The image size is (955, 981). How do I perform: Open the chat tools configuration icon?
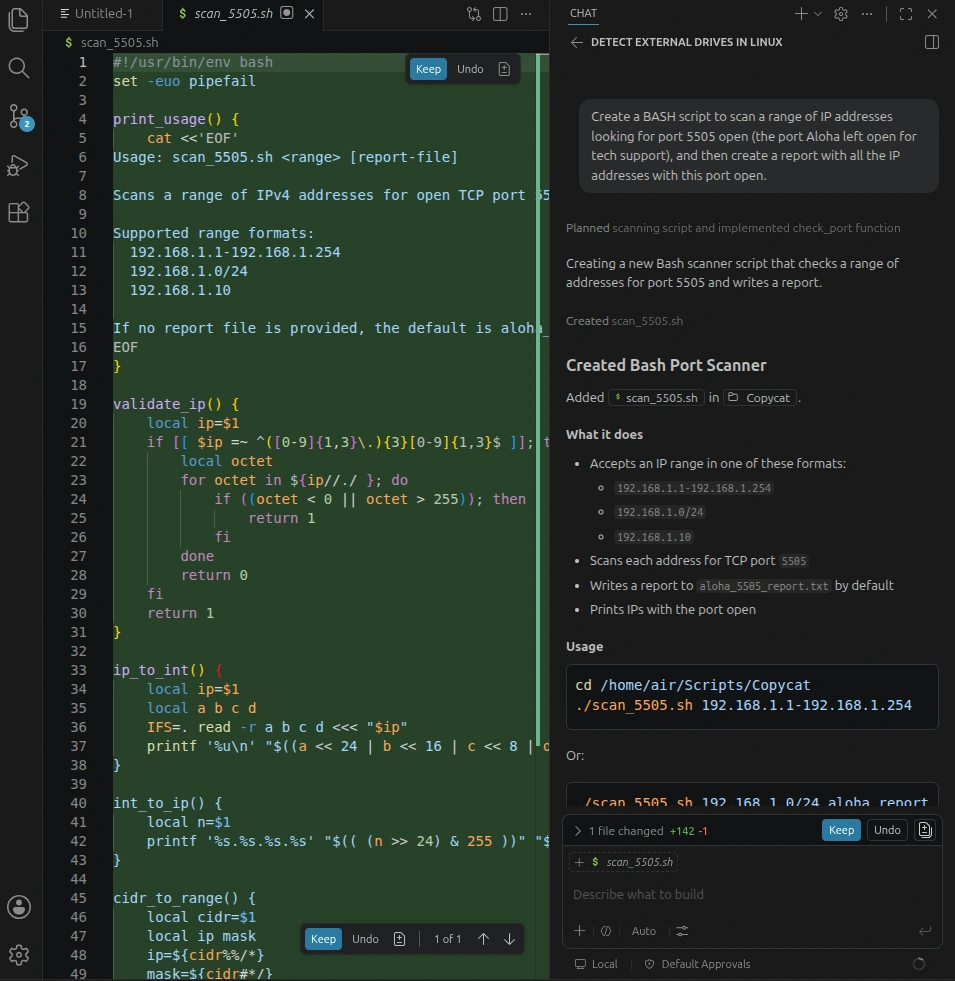[x=682, y=931]
